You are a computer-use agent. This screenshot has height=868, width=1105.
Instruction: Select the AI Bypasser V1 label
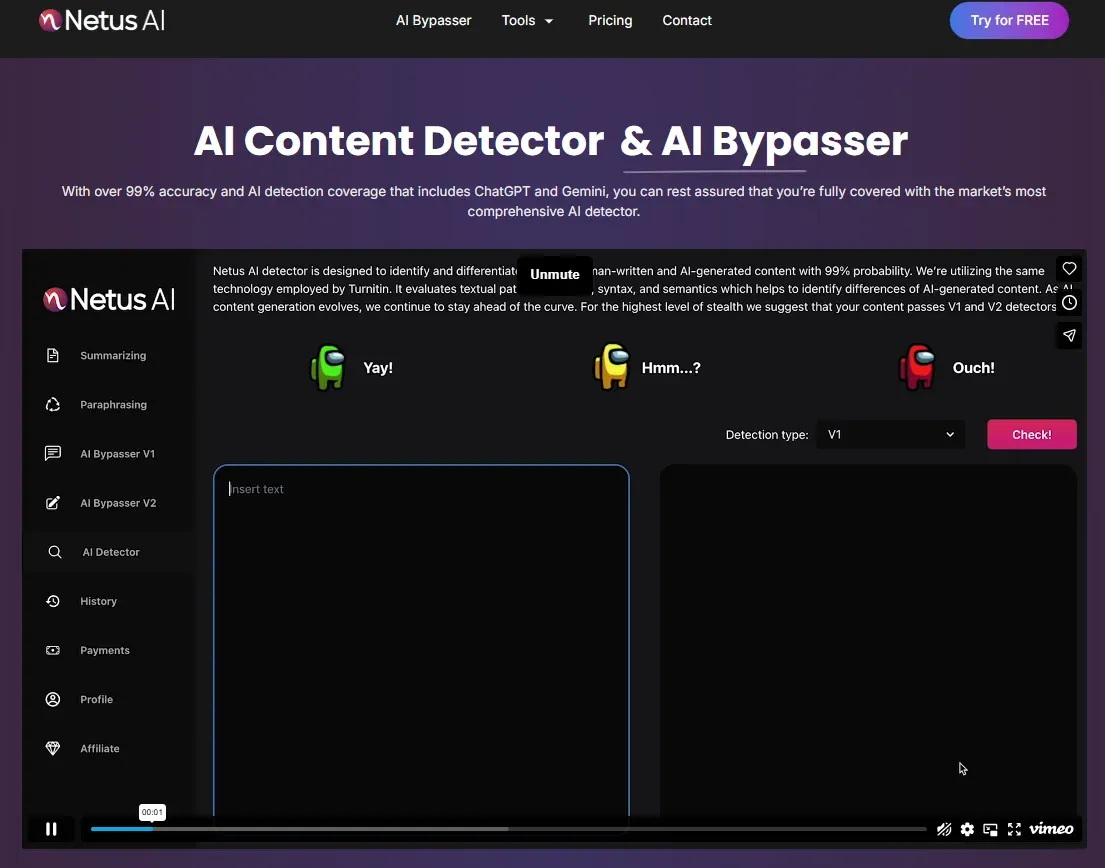click(118, 454)
